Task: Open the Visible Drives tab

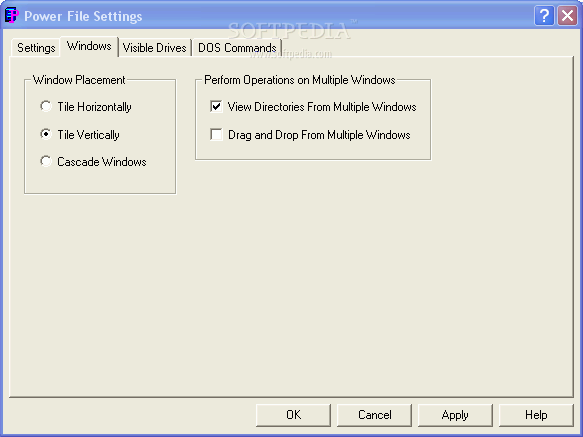Action: (x=154, y=48)
